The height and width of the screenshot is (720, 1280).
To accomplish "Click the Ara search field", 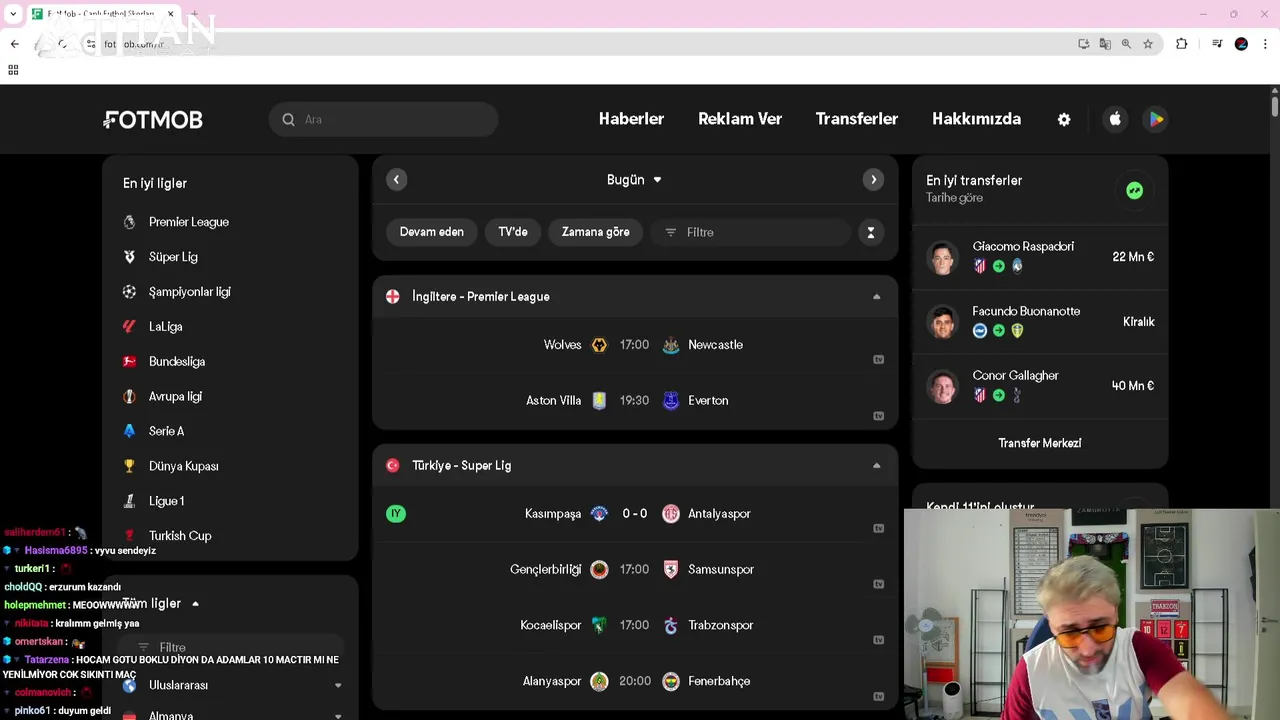I will click(x=383, y=119).
